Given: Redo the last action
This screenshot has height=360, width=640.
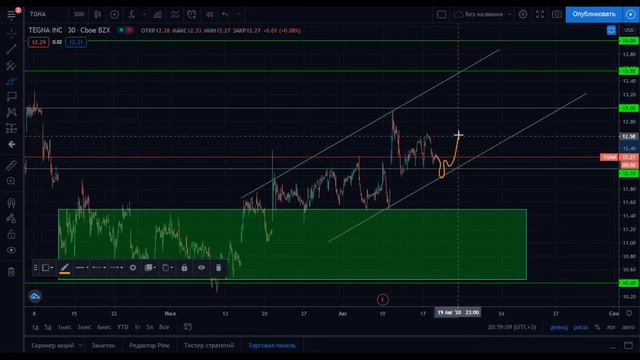Looking at the screenshot, I should [x=238, y=14].
